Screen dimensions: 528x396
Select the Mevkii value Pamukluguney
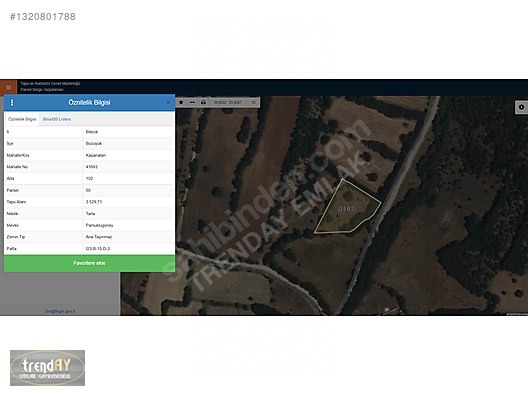click(99, 225)
